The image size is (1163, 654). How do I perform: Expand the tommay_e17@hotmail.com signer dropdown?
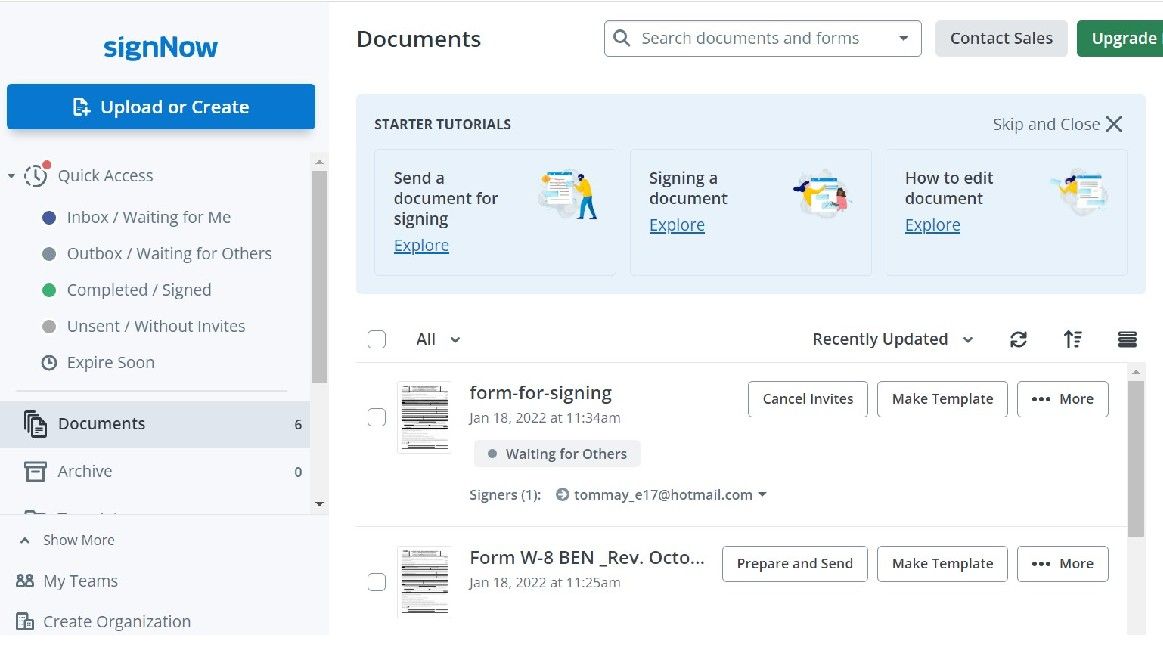763,494
